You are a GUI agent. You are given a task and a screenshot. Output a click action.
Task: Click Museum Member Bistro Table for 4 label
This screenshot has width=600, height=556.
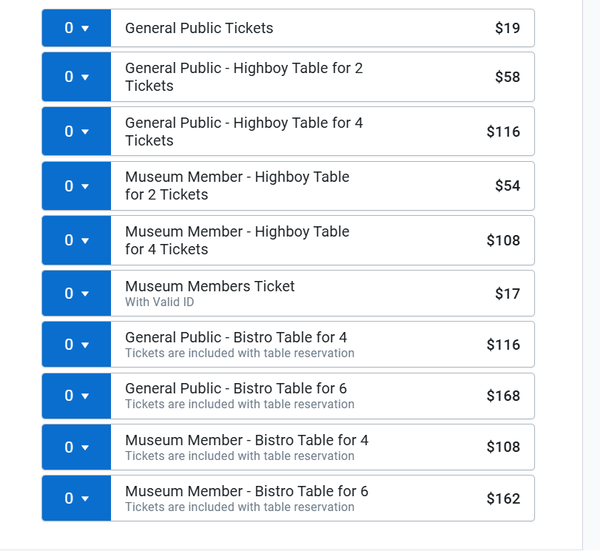(x=246, y=440)
